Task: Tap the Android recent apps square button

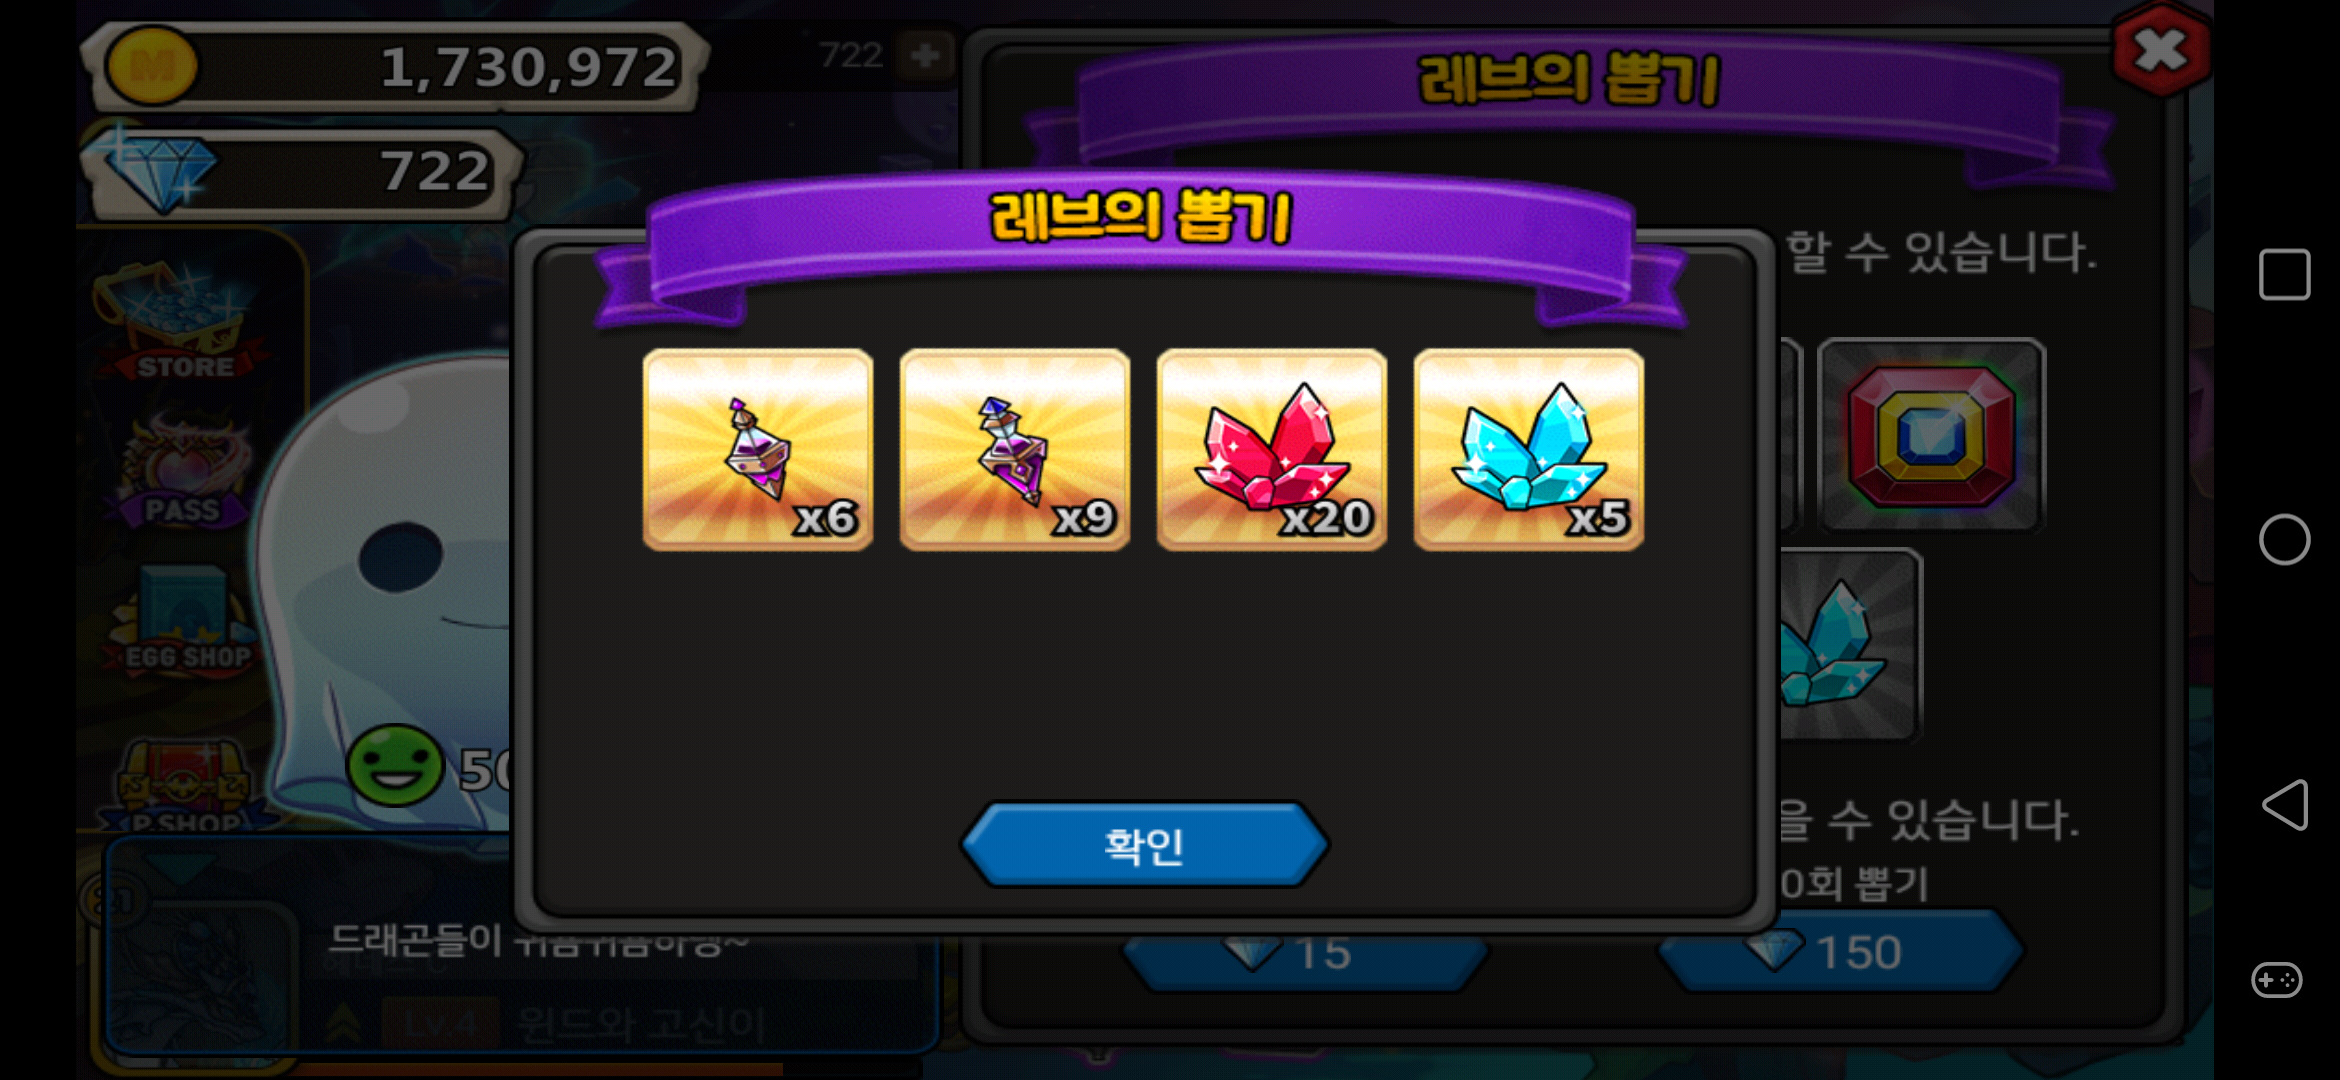Action: coord(2284,274)
